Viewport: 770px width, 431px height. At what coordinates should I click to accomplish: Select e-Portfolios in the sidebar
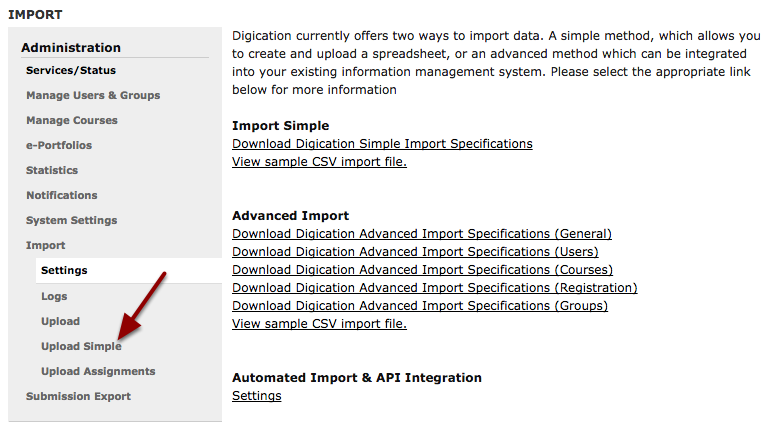59,145
